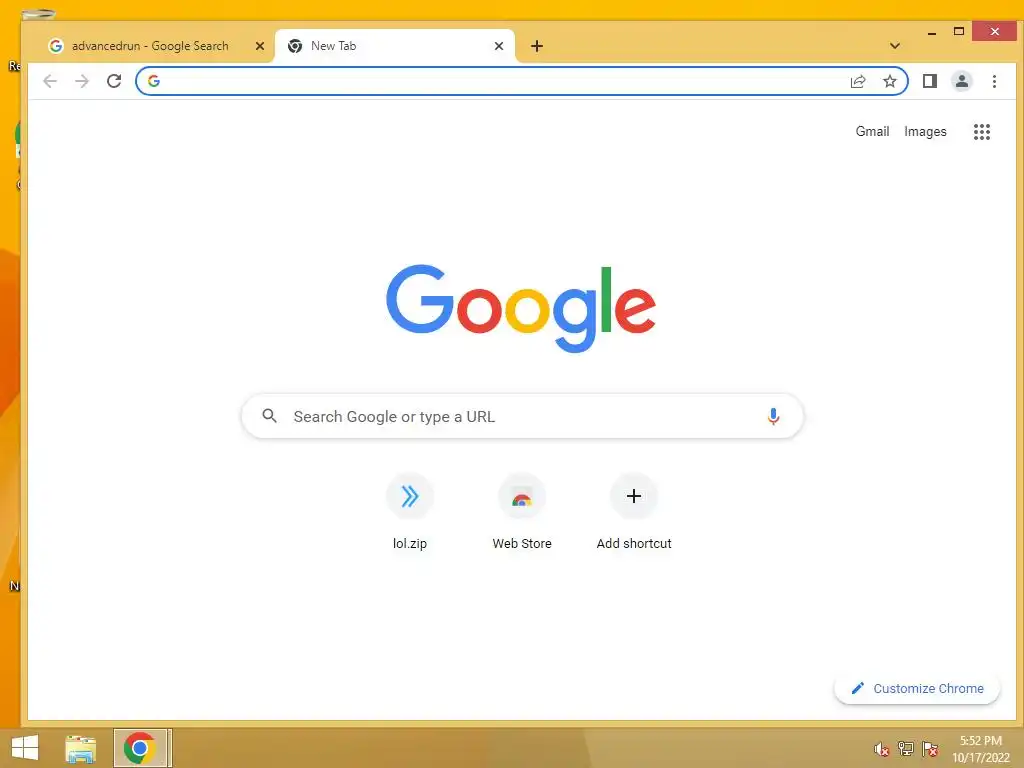Open the Images link
Image resolution: width=1024 pixels, height=768 pixels.
pos(925,132)
